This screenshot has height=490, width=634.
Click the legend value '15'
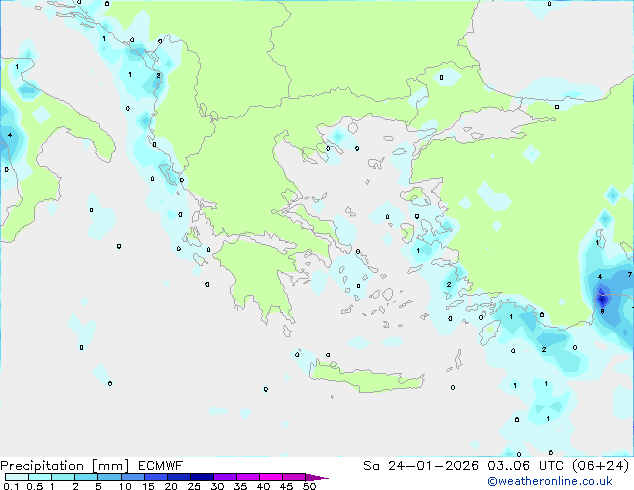pyautogui.click(x=148, y=486)
